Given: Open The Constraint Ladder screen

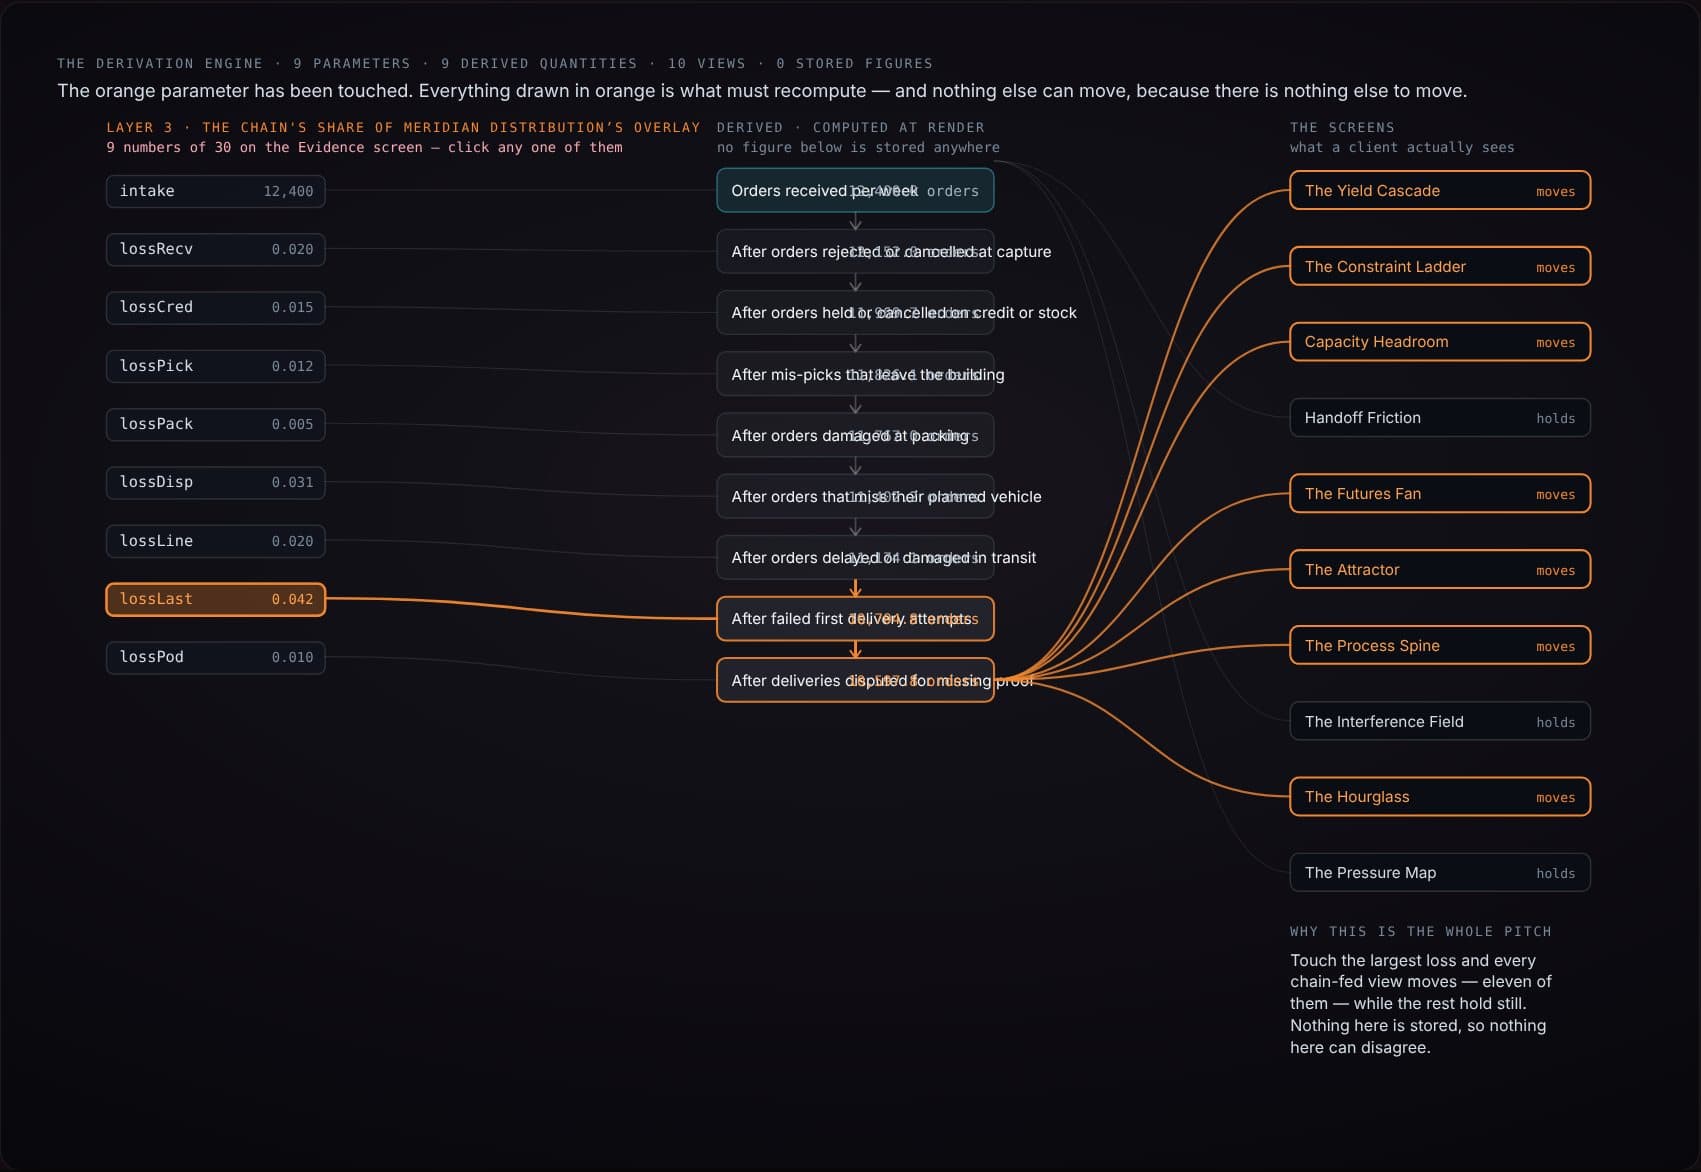Looking at the screenshot, I should click(1440, 266).
